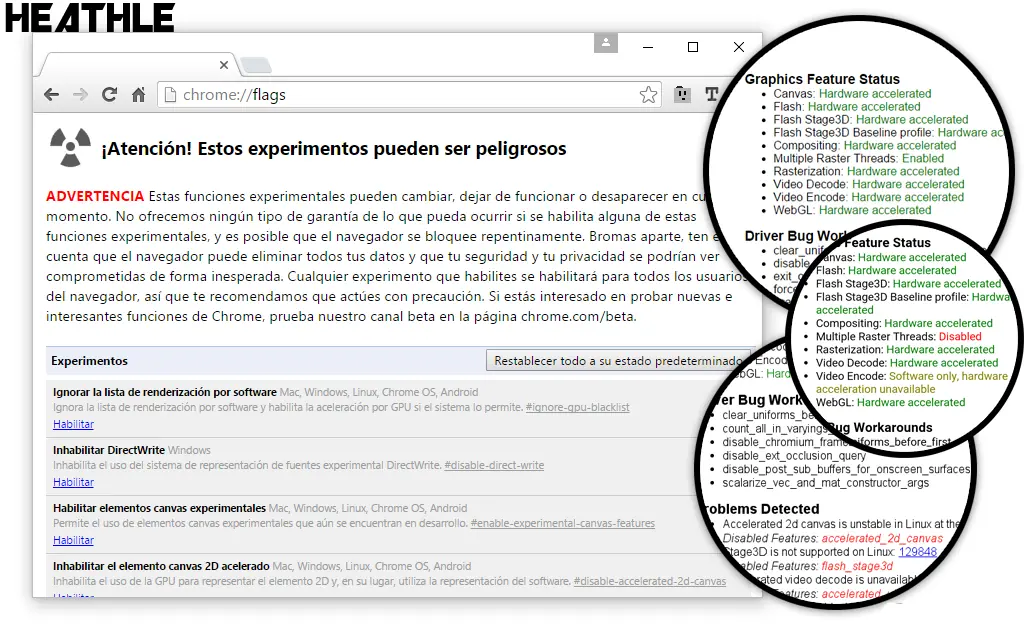Enable Inhabilitar DirectWrite experiment

click(73, 482)
